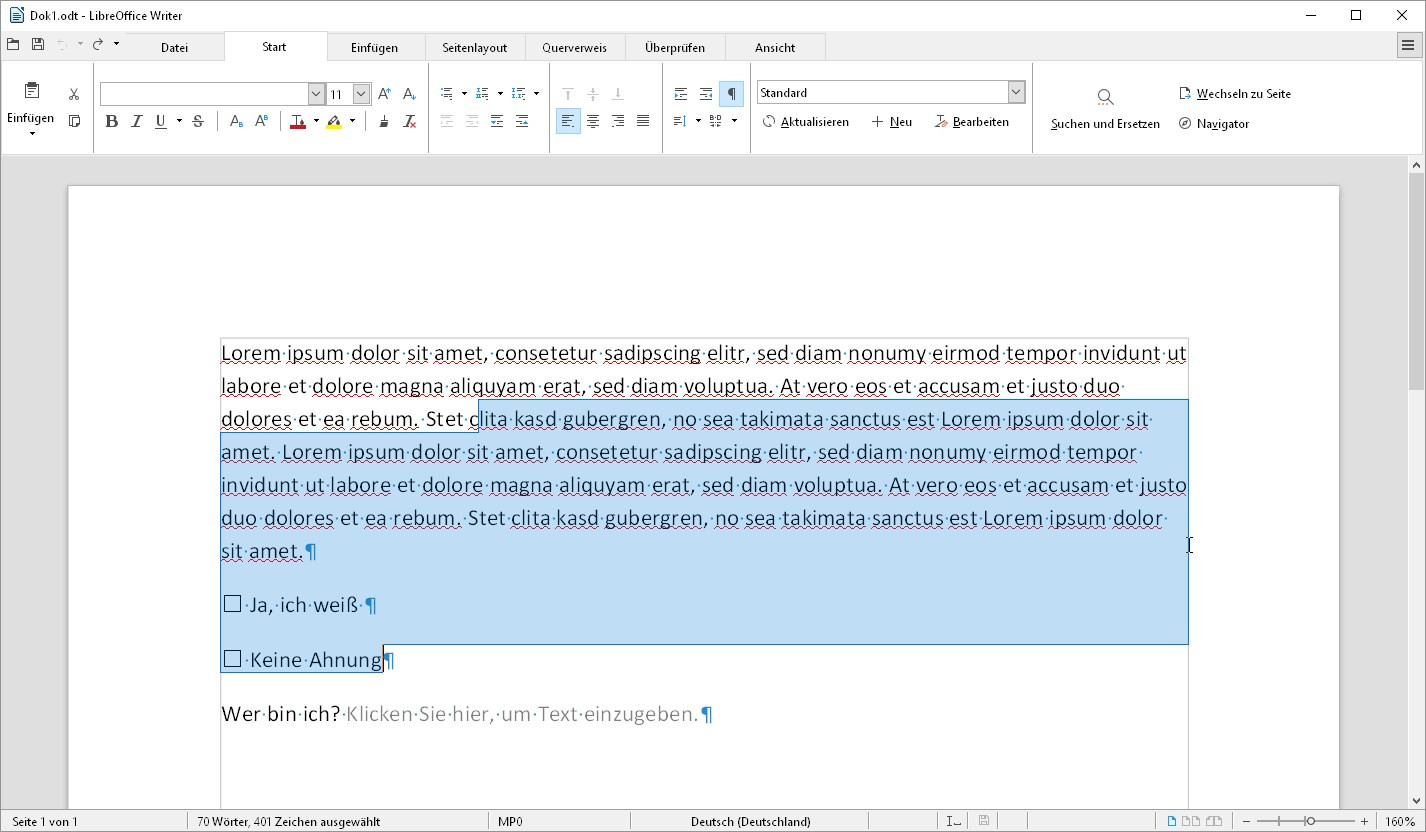Image resolution: width=1426 pixels, height=832 pixels.
Task: Save the document with the floppy icon
Action: click(x=37, y=44)
